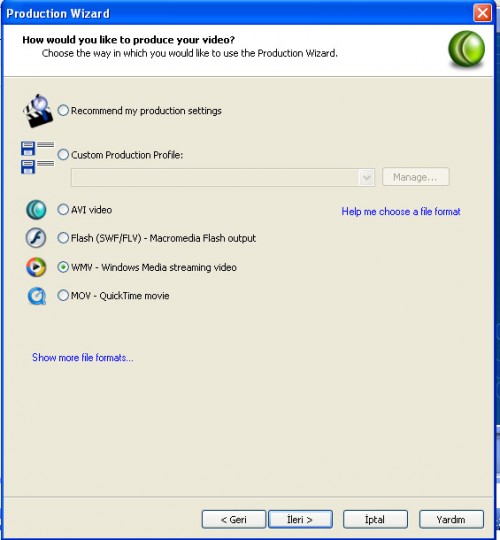Click the green Camtasia logo icon
500x540 pixels.
(x=466, y=49)
